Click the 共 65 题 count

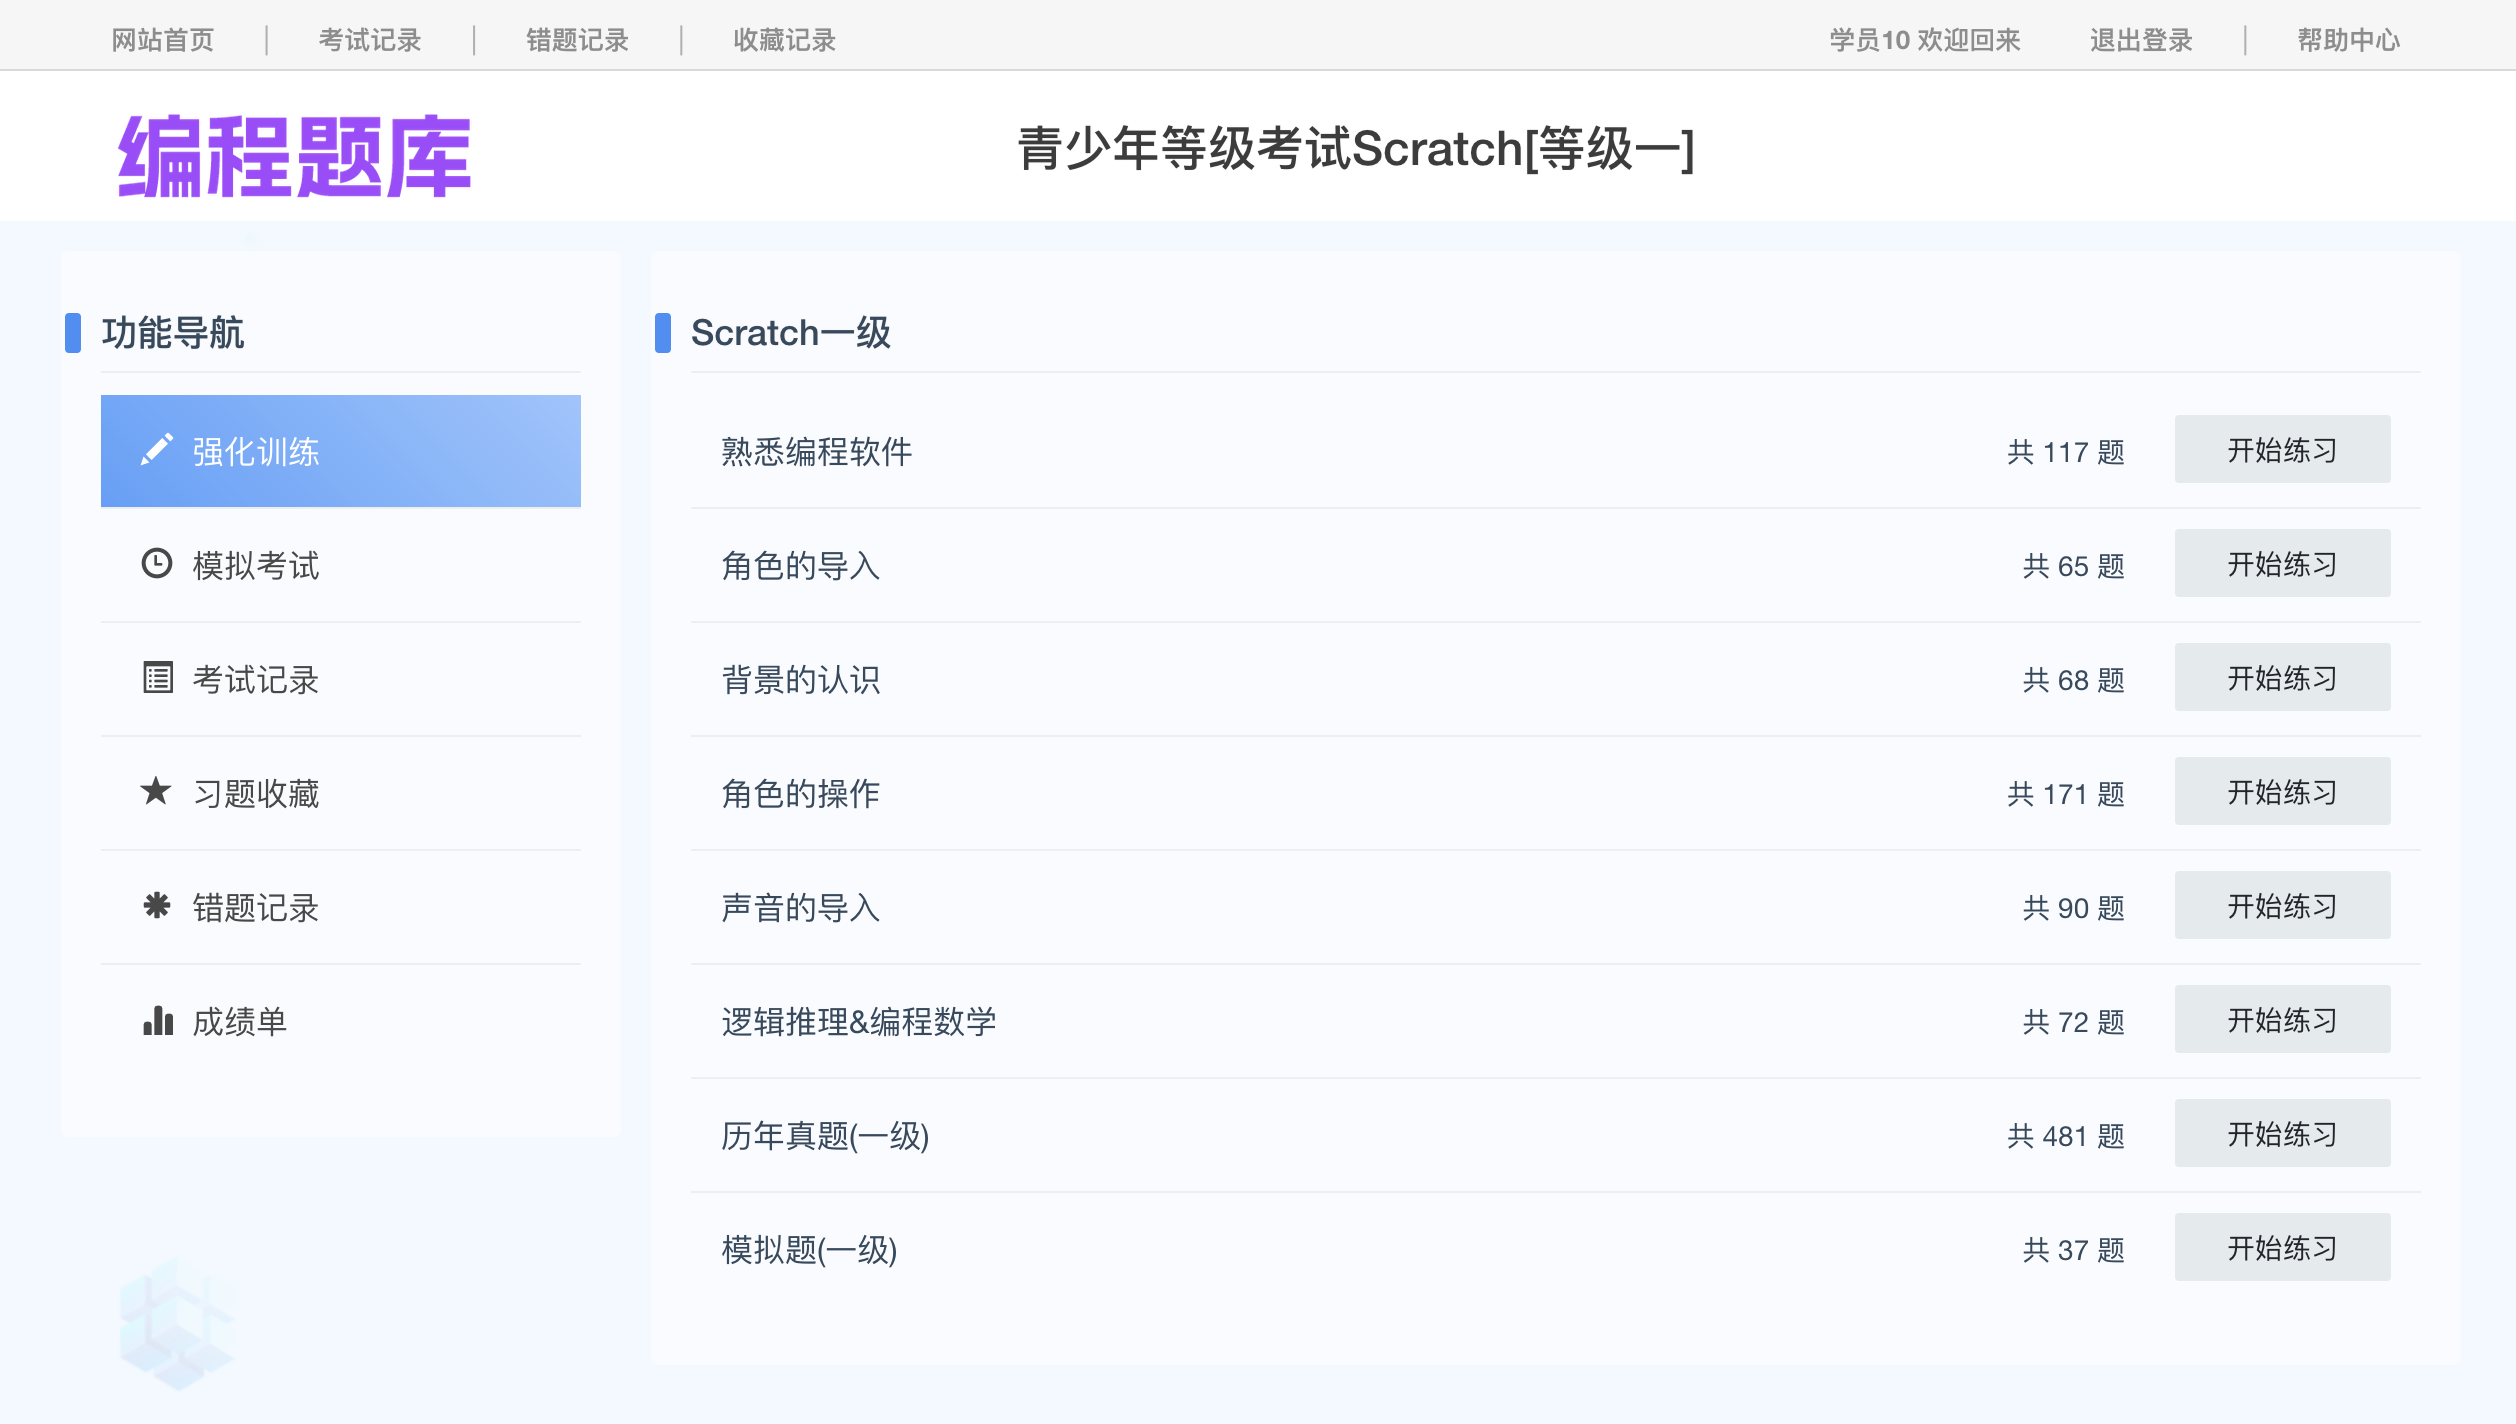pos(2074,566)
